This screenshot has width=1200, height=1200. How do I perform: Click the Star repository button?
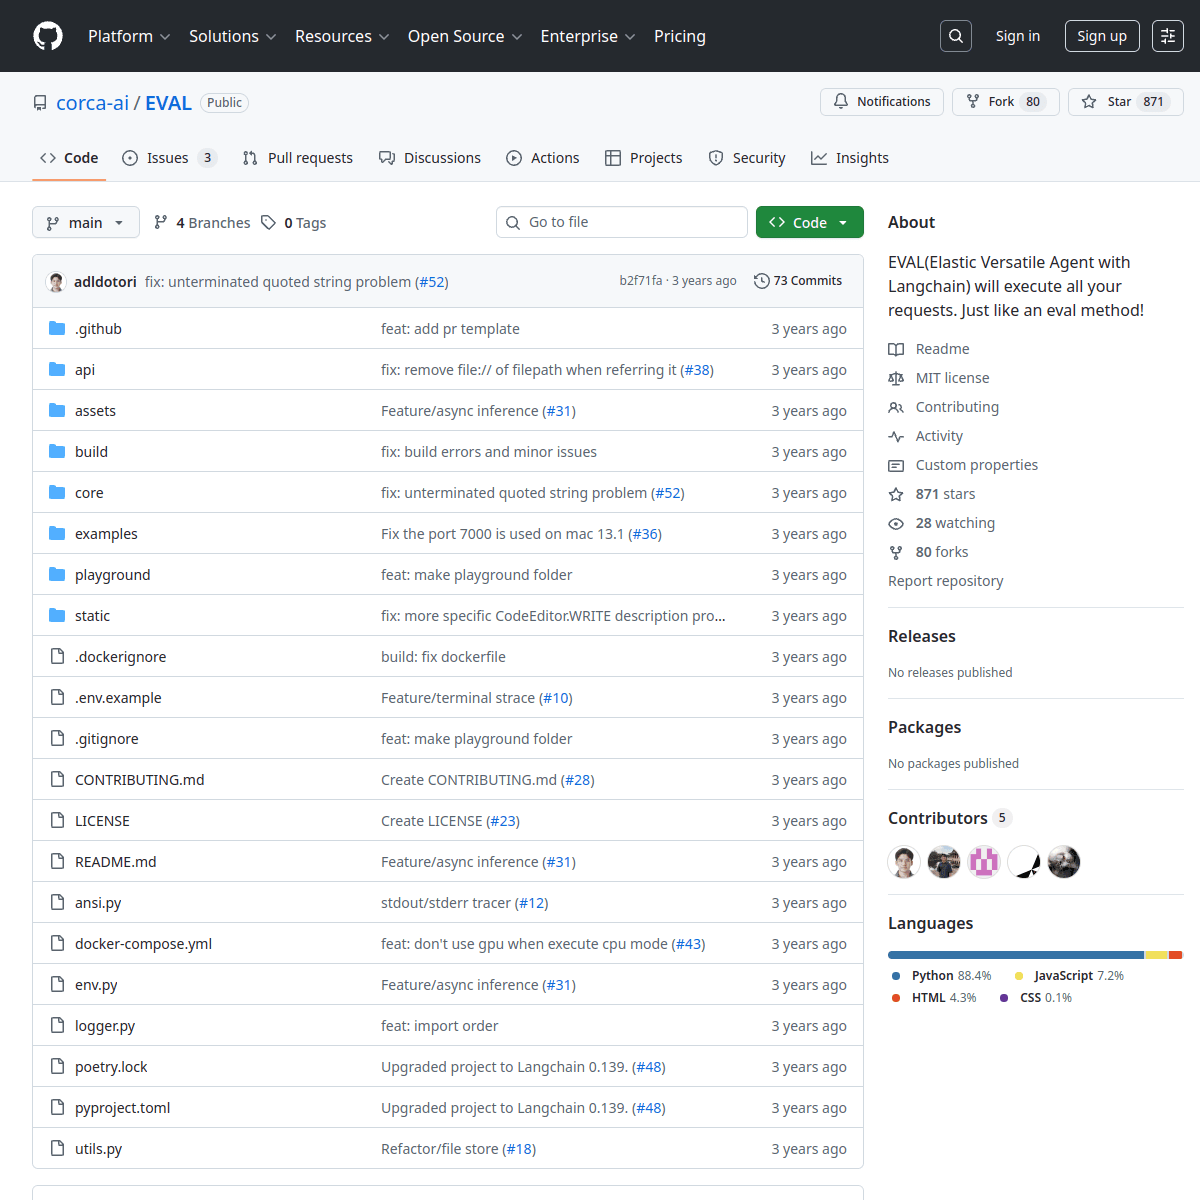point(1125,102)
